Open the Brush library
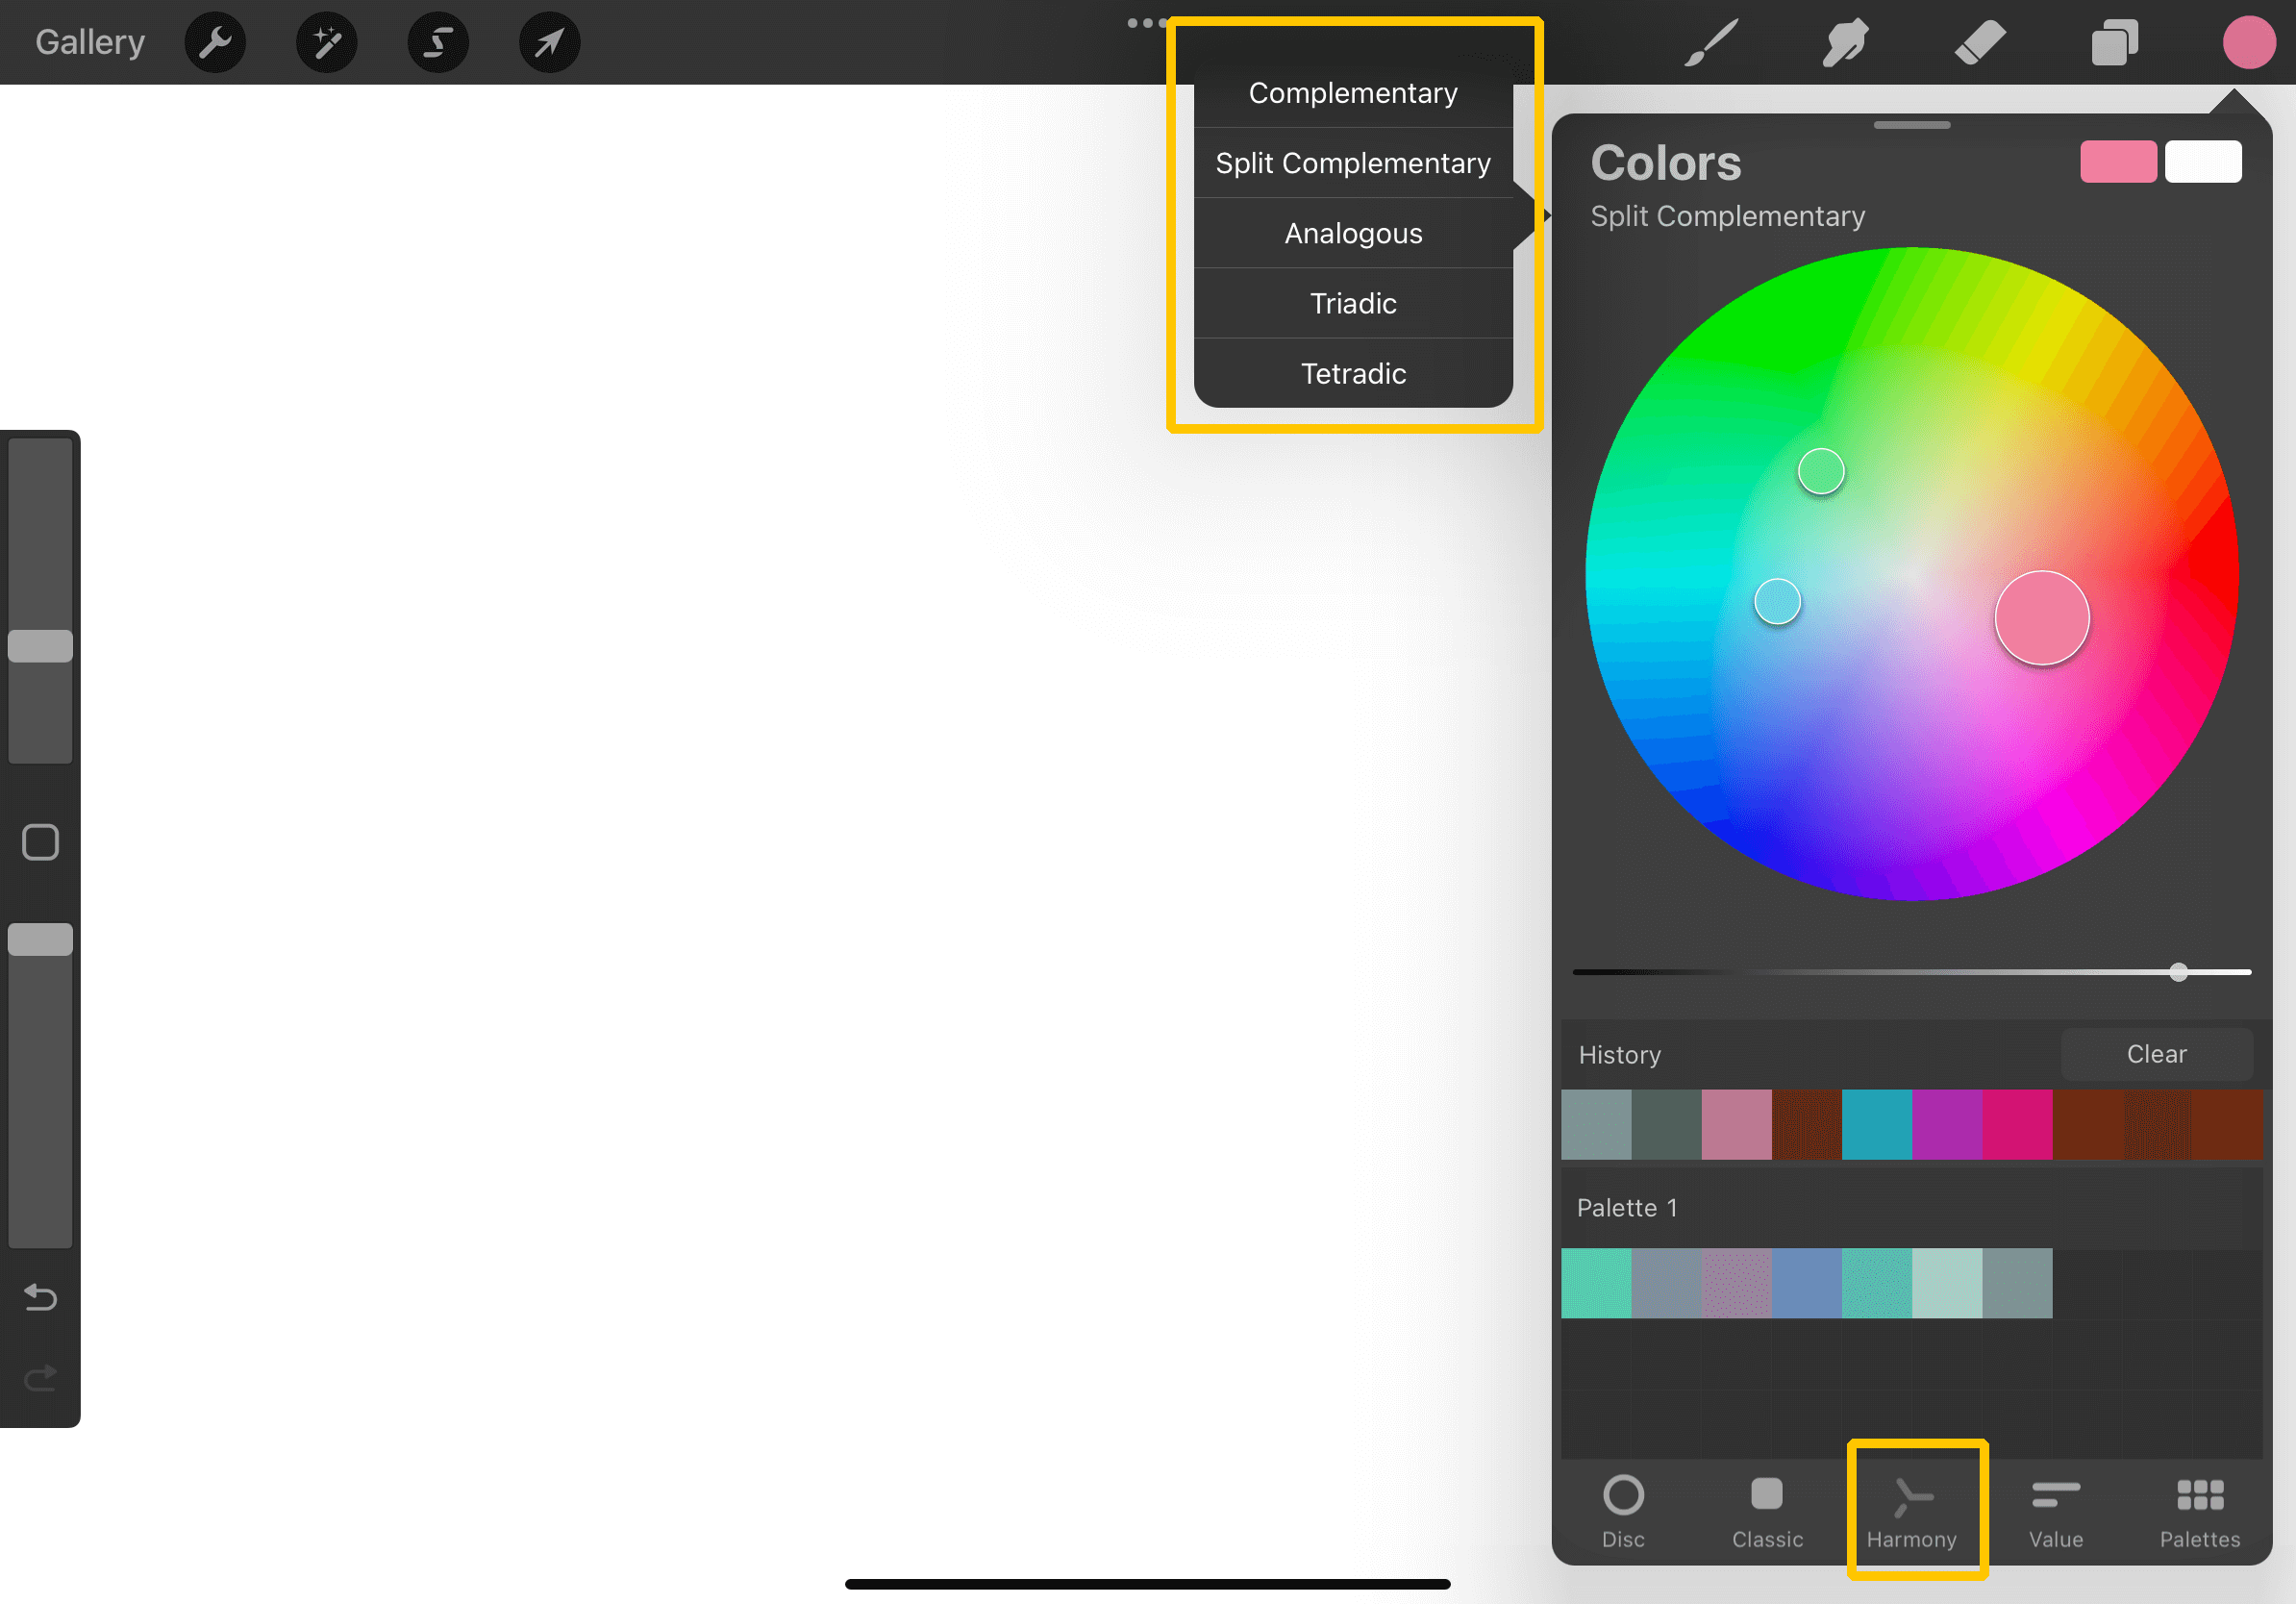Viewport: 2296px width, 1604px height. pyautogui.click(x=1710, y=42)
